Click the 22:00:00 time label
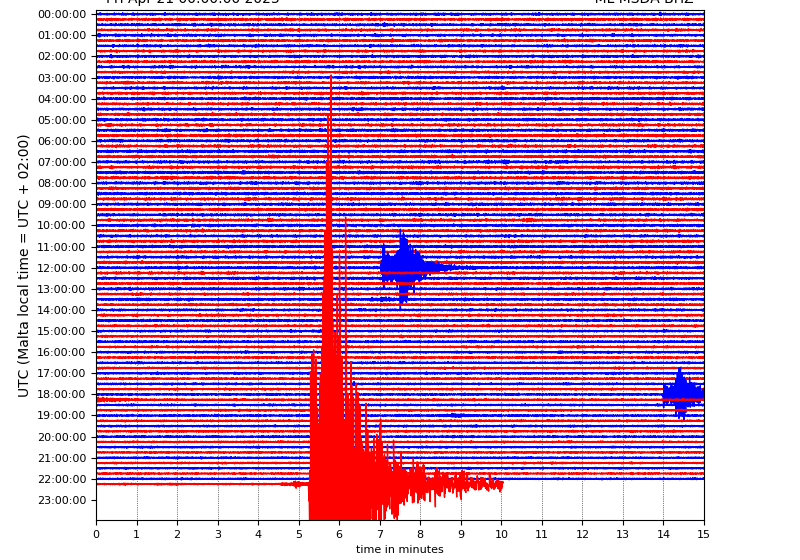Screen dimensions: 800x560 coord(62,479)
